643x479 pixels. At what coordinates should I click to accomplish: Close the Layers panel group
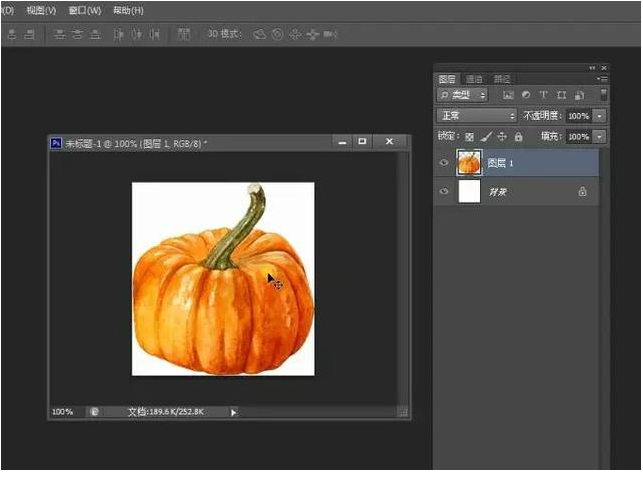click(x=604, y=68)
